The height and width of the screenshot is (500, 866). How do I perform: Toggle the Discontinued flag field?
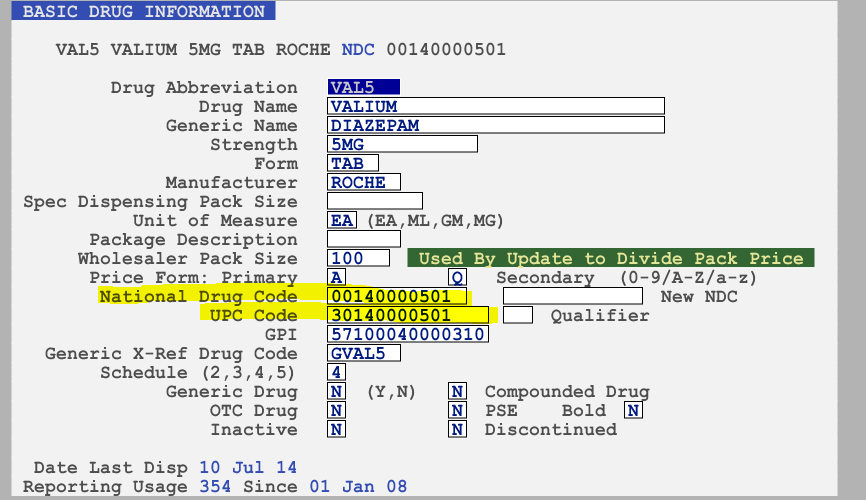point(457,429)
